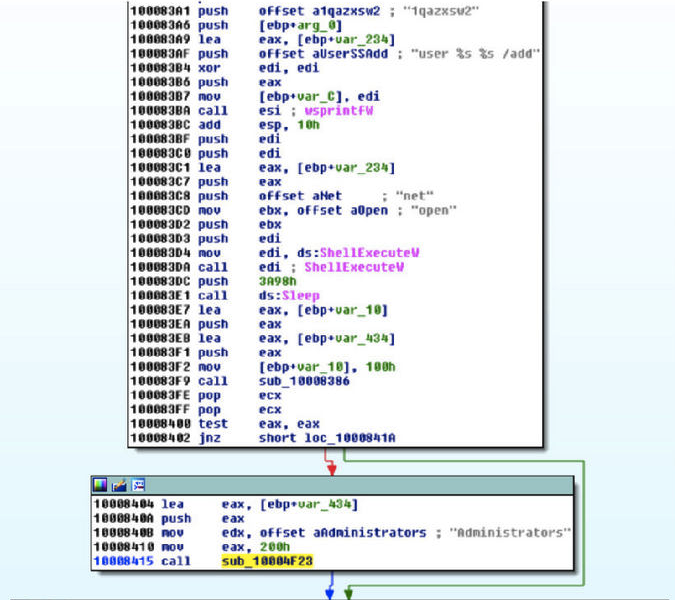
Task: Click address 10008404 in lower node
Action: click(x=123, y=504)
